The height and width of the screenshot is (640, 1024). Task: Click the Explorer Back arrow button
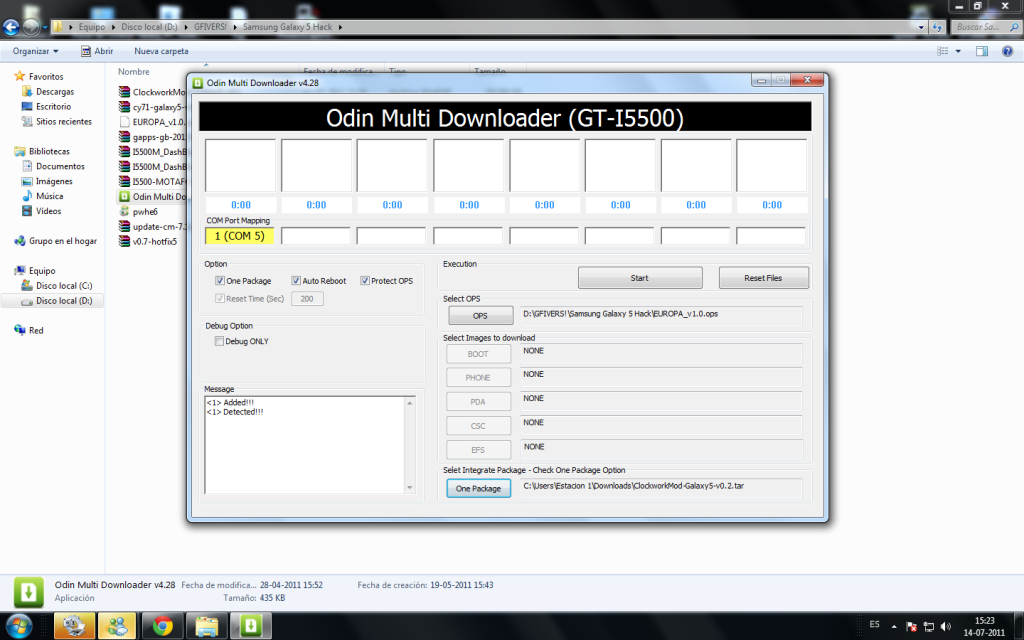click(x=10, y=27)
